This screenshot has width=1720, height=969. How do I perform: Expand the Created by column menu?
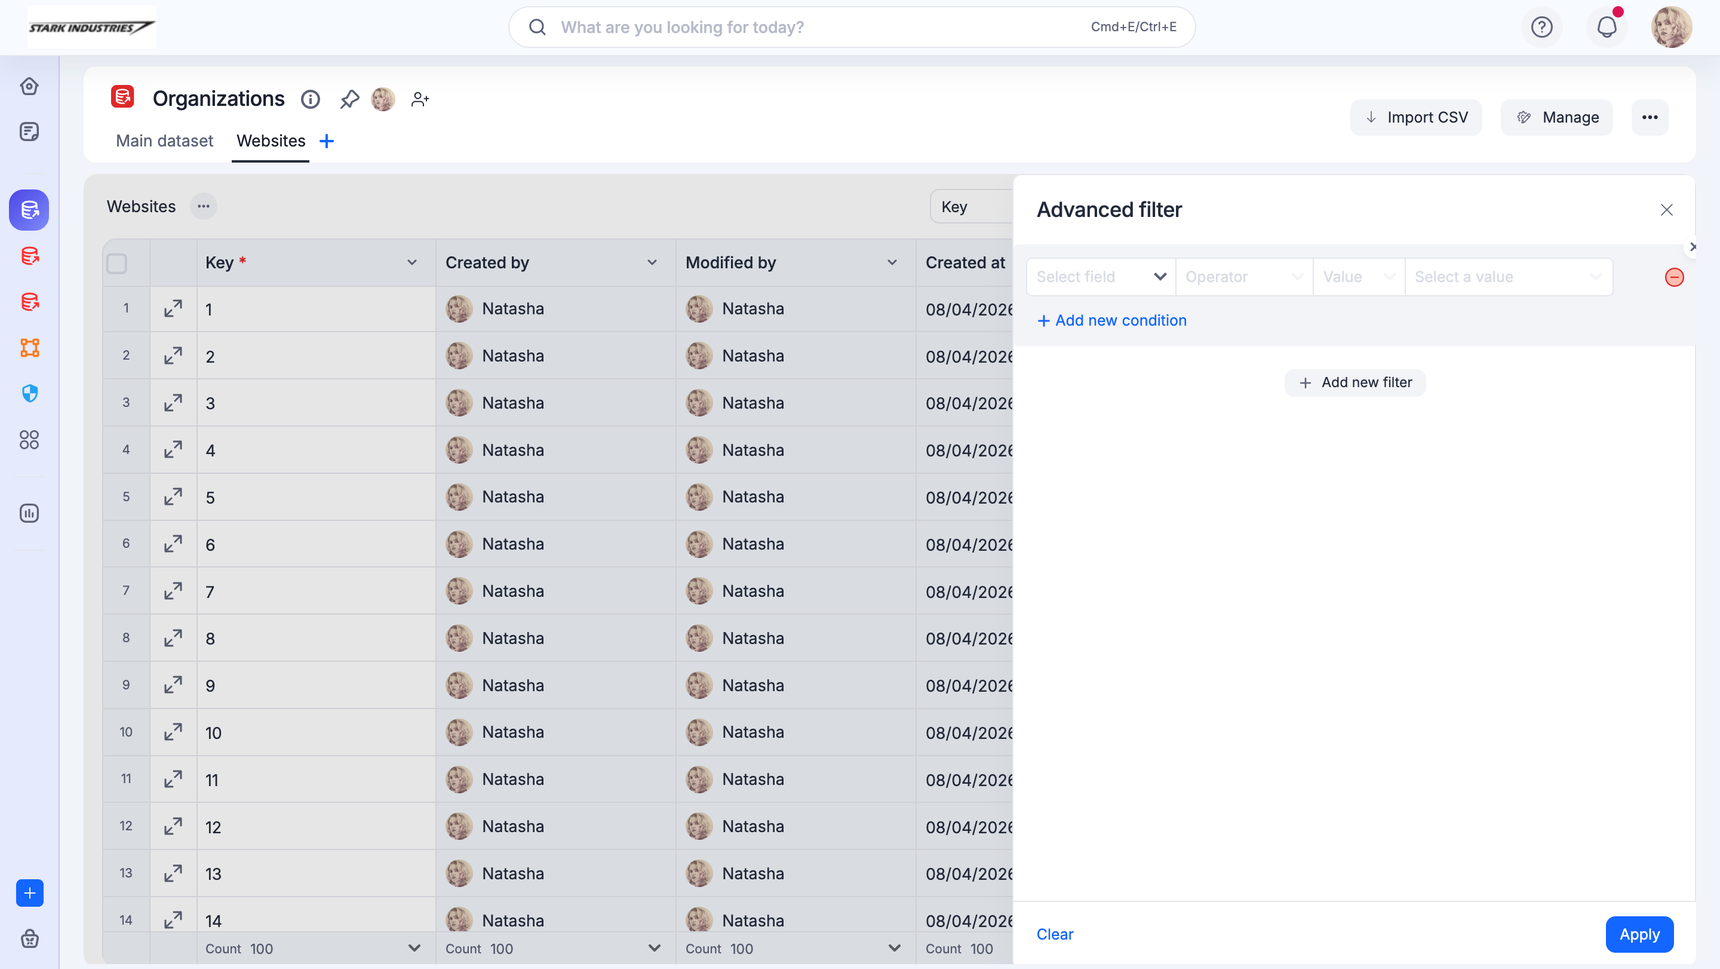coord(652,263)
